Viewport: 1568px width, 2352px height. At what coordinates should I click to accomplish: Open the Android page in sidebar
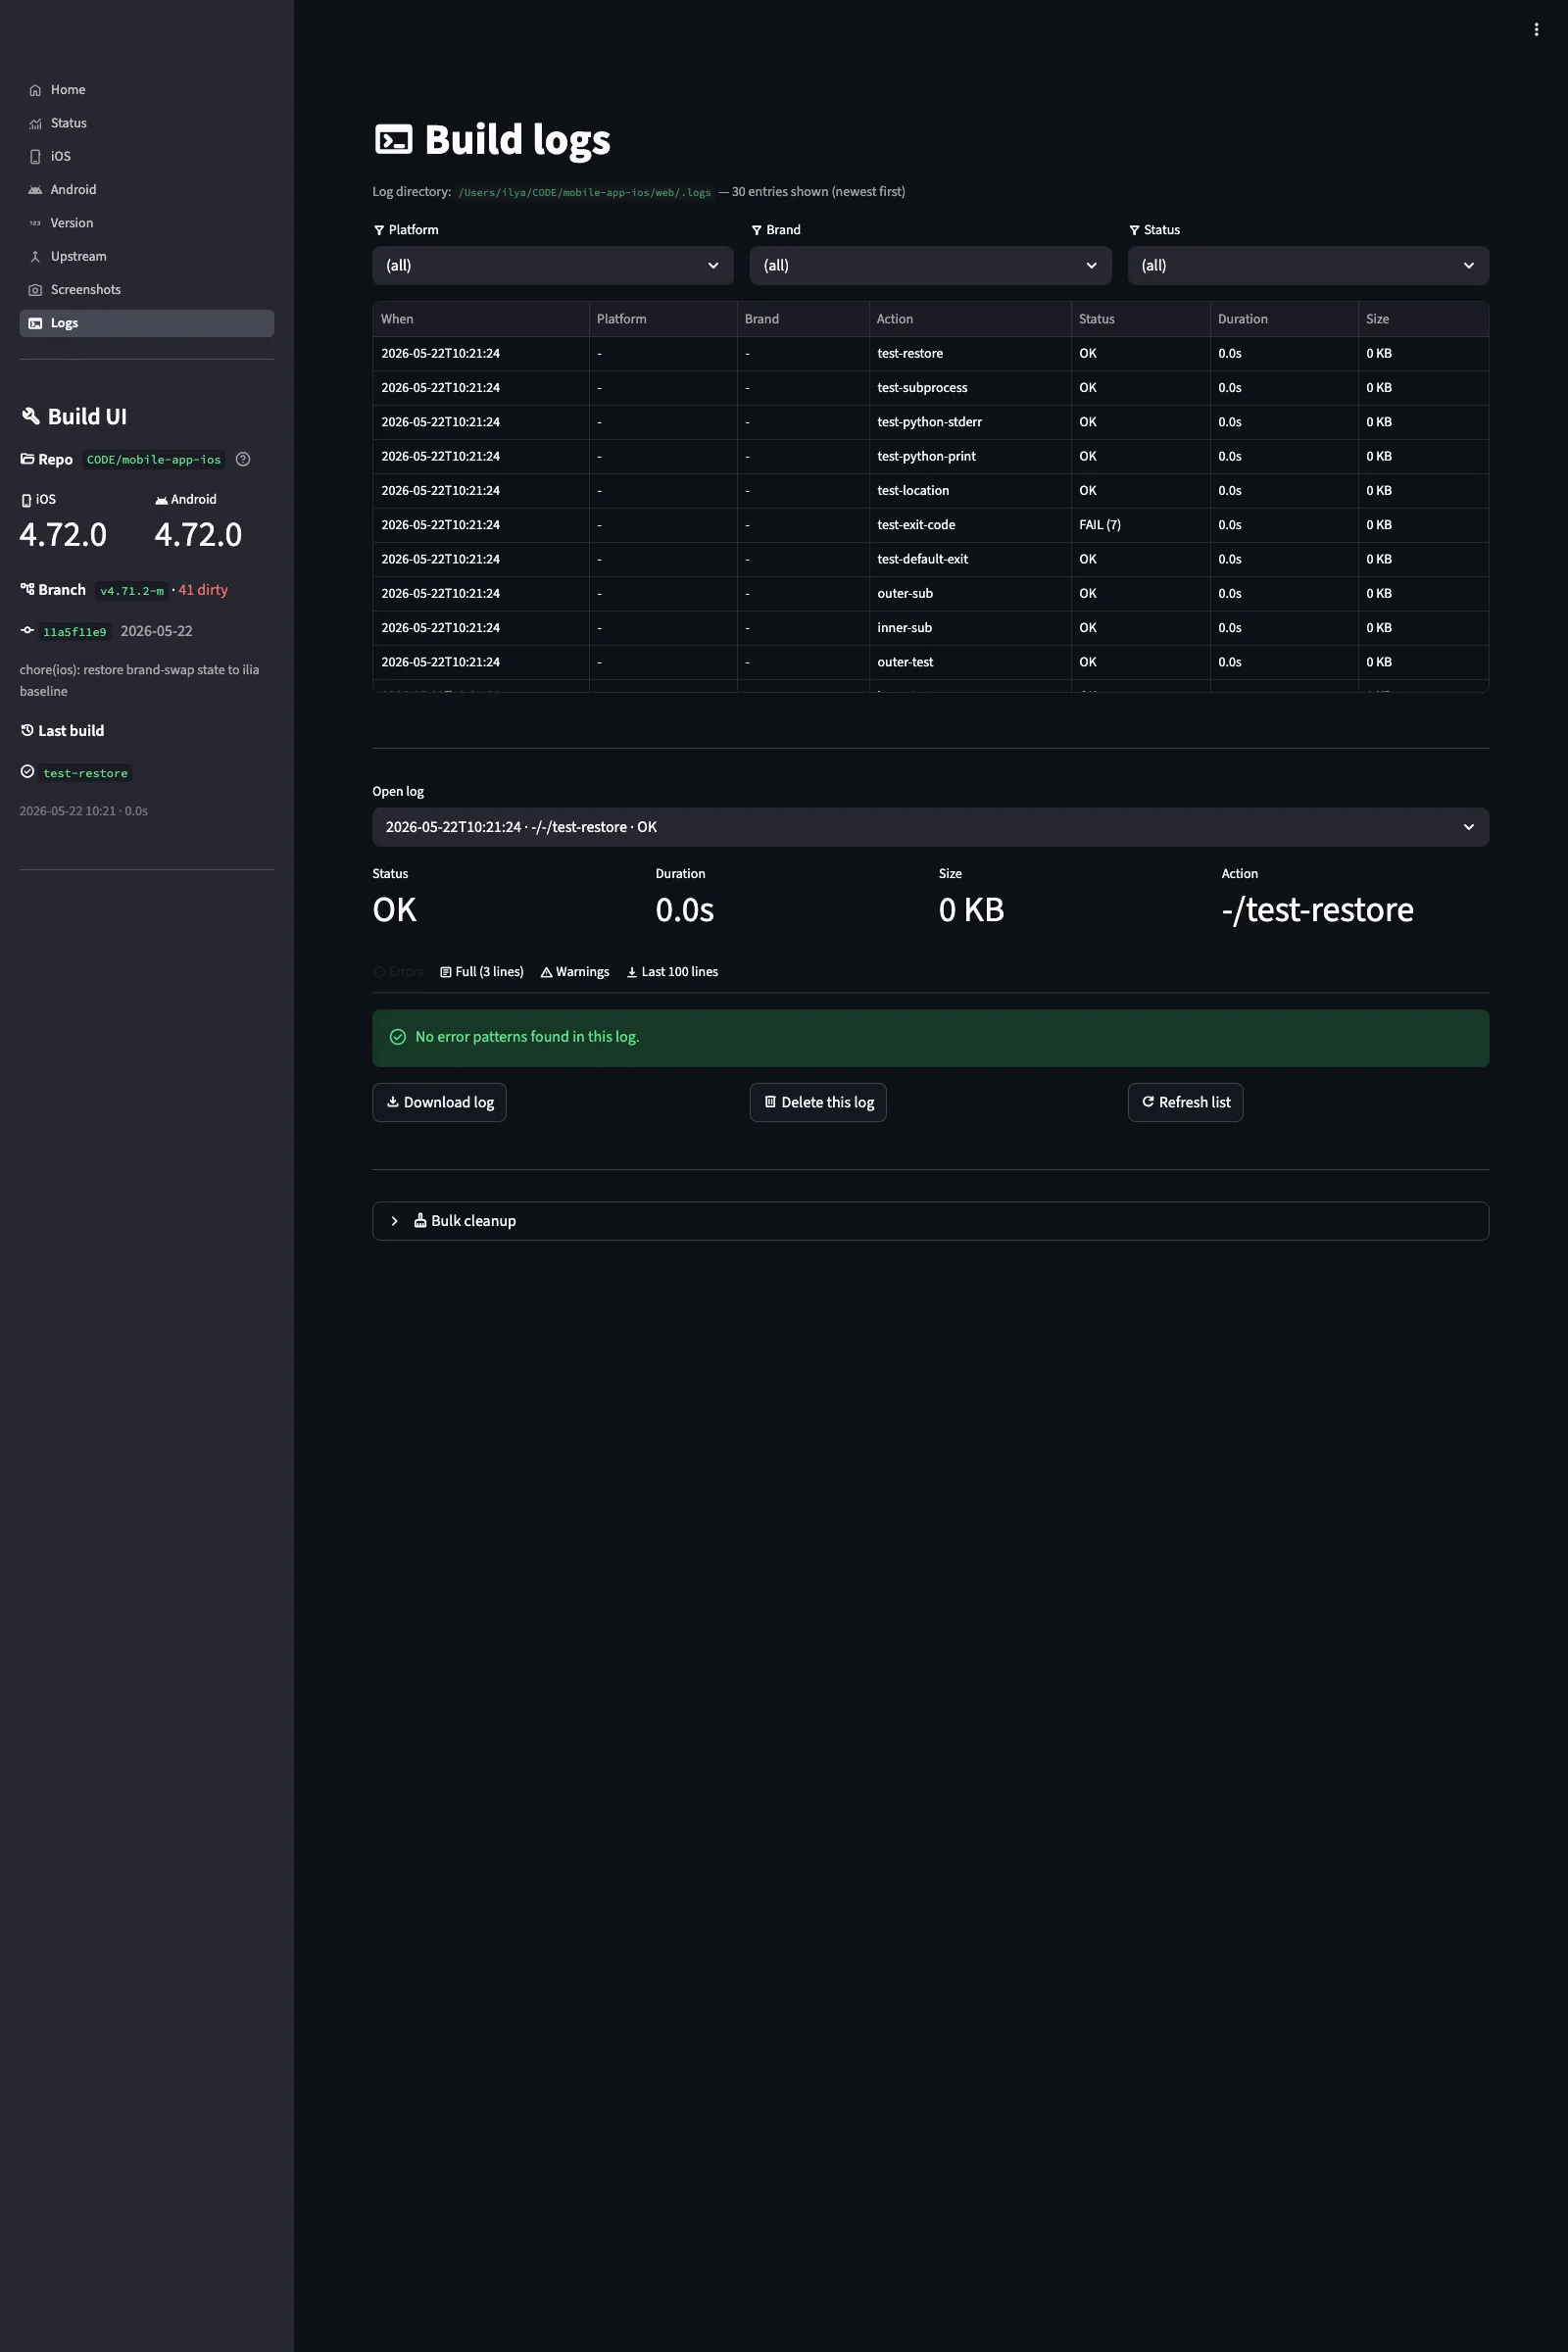pos(146,190)
